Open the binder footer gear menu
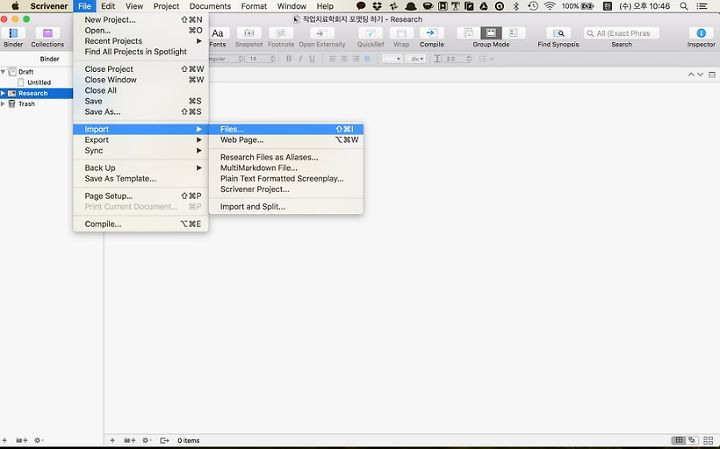 [39, 440]
